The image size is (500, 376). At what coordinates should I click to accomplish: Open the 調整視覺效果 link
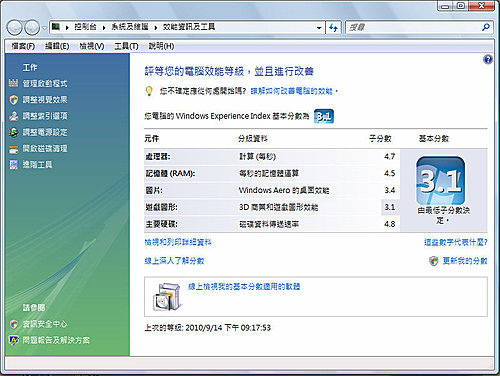tap(45, 99)
